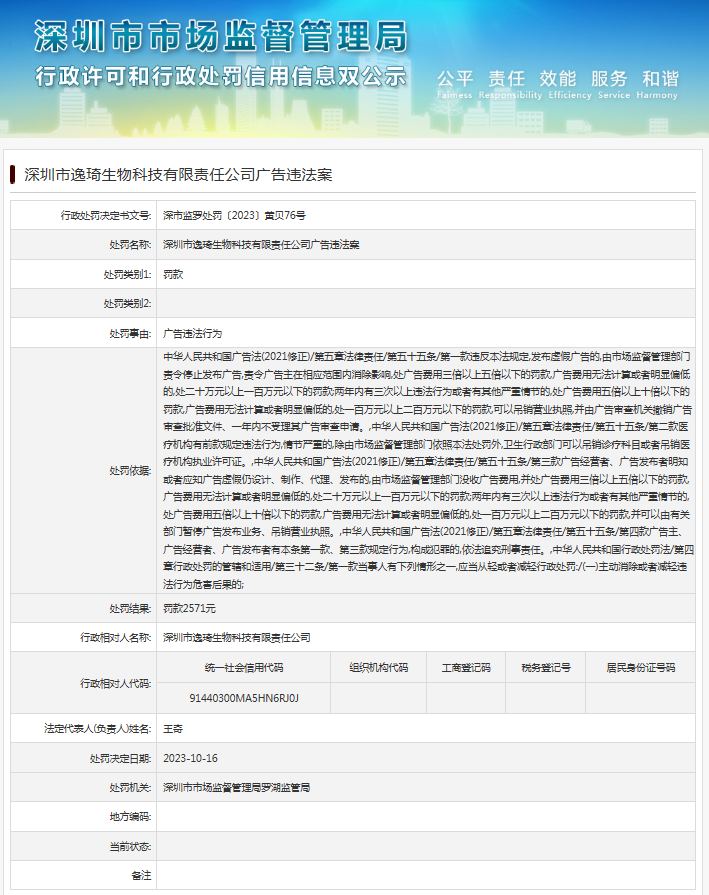
Task: Select the penalty result 罚款2571元
Action: [x=190, y=607]
